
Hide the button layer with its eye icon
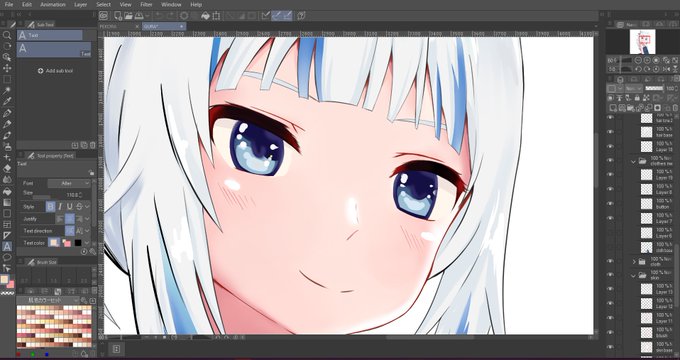(611, 204)
